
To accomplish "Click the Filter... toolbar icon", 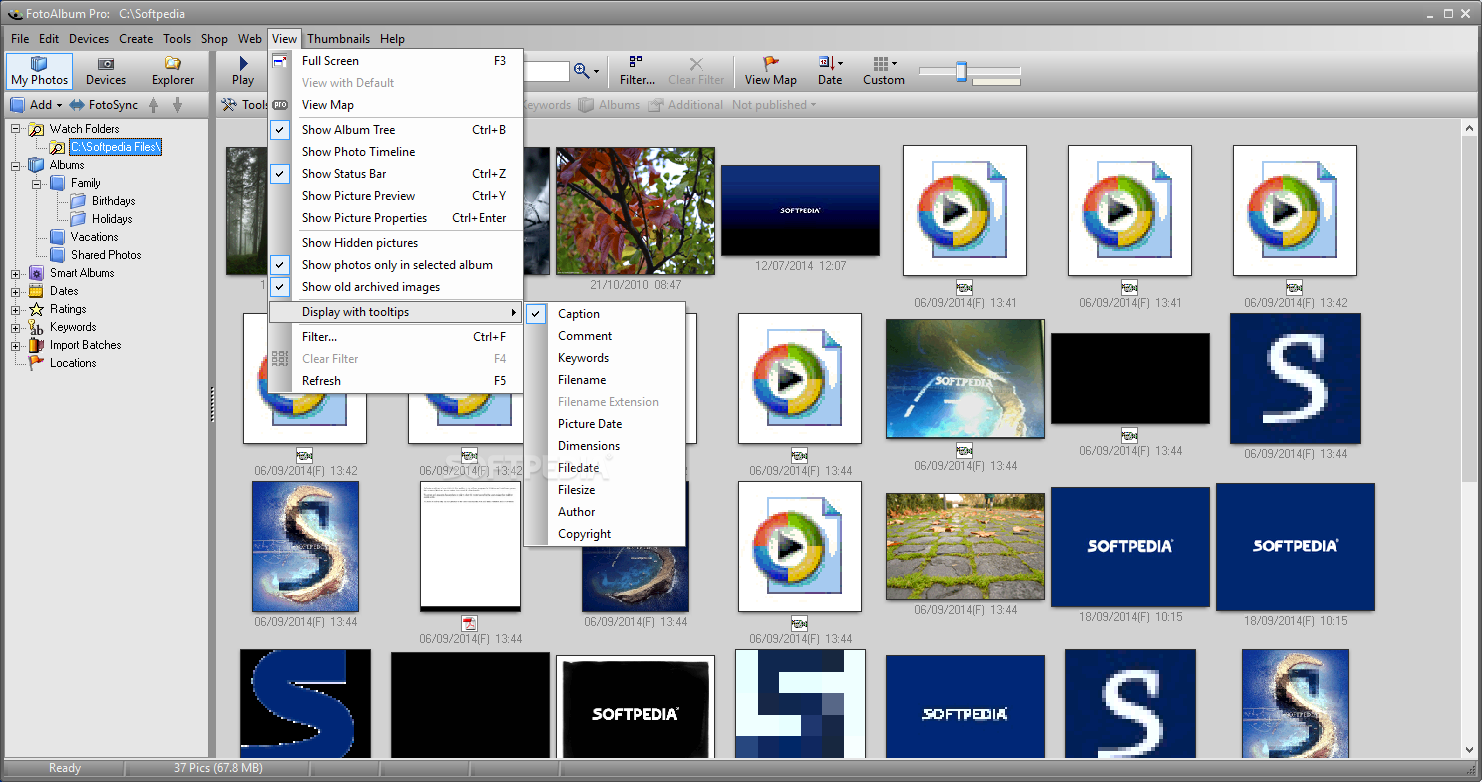I will pos(636,63).
